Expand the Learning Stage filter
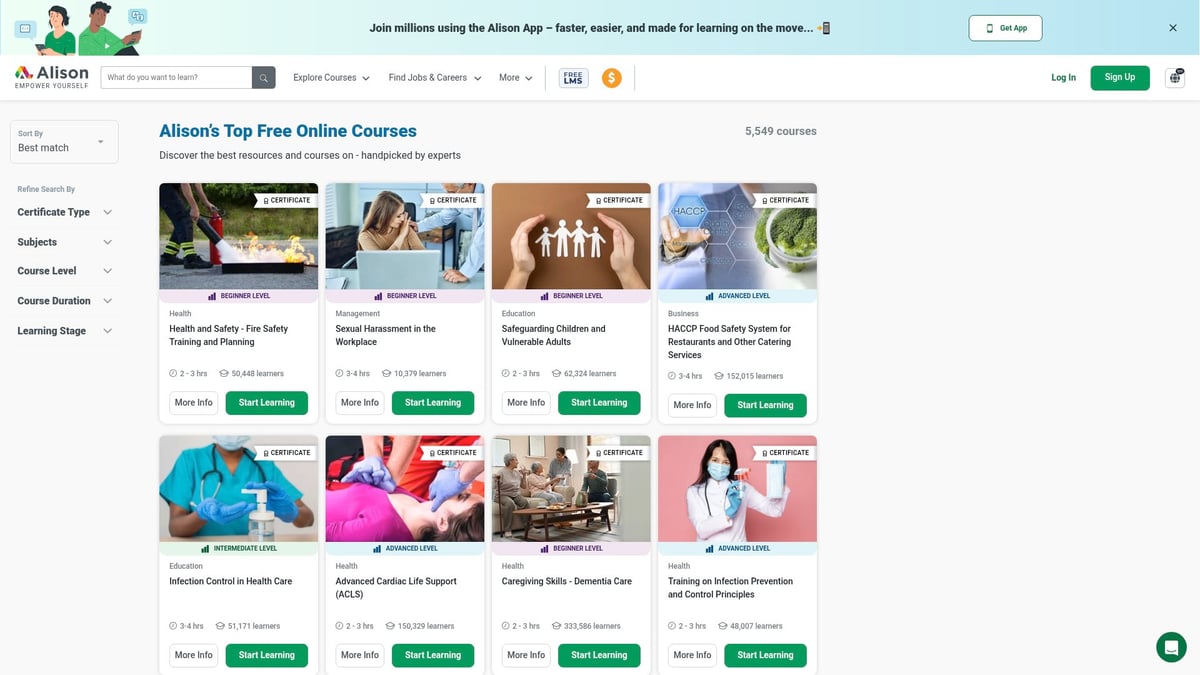1200x675 pixels. [x=65, y=331]
